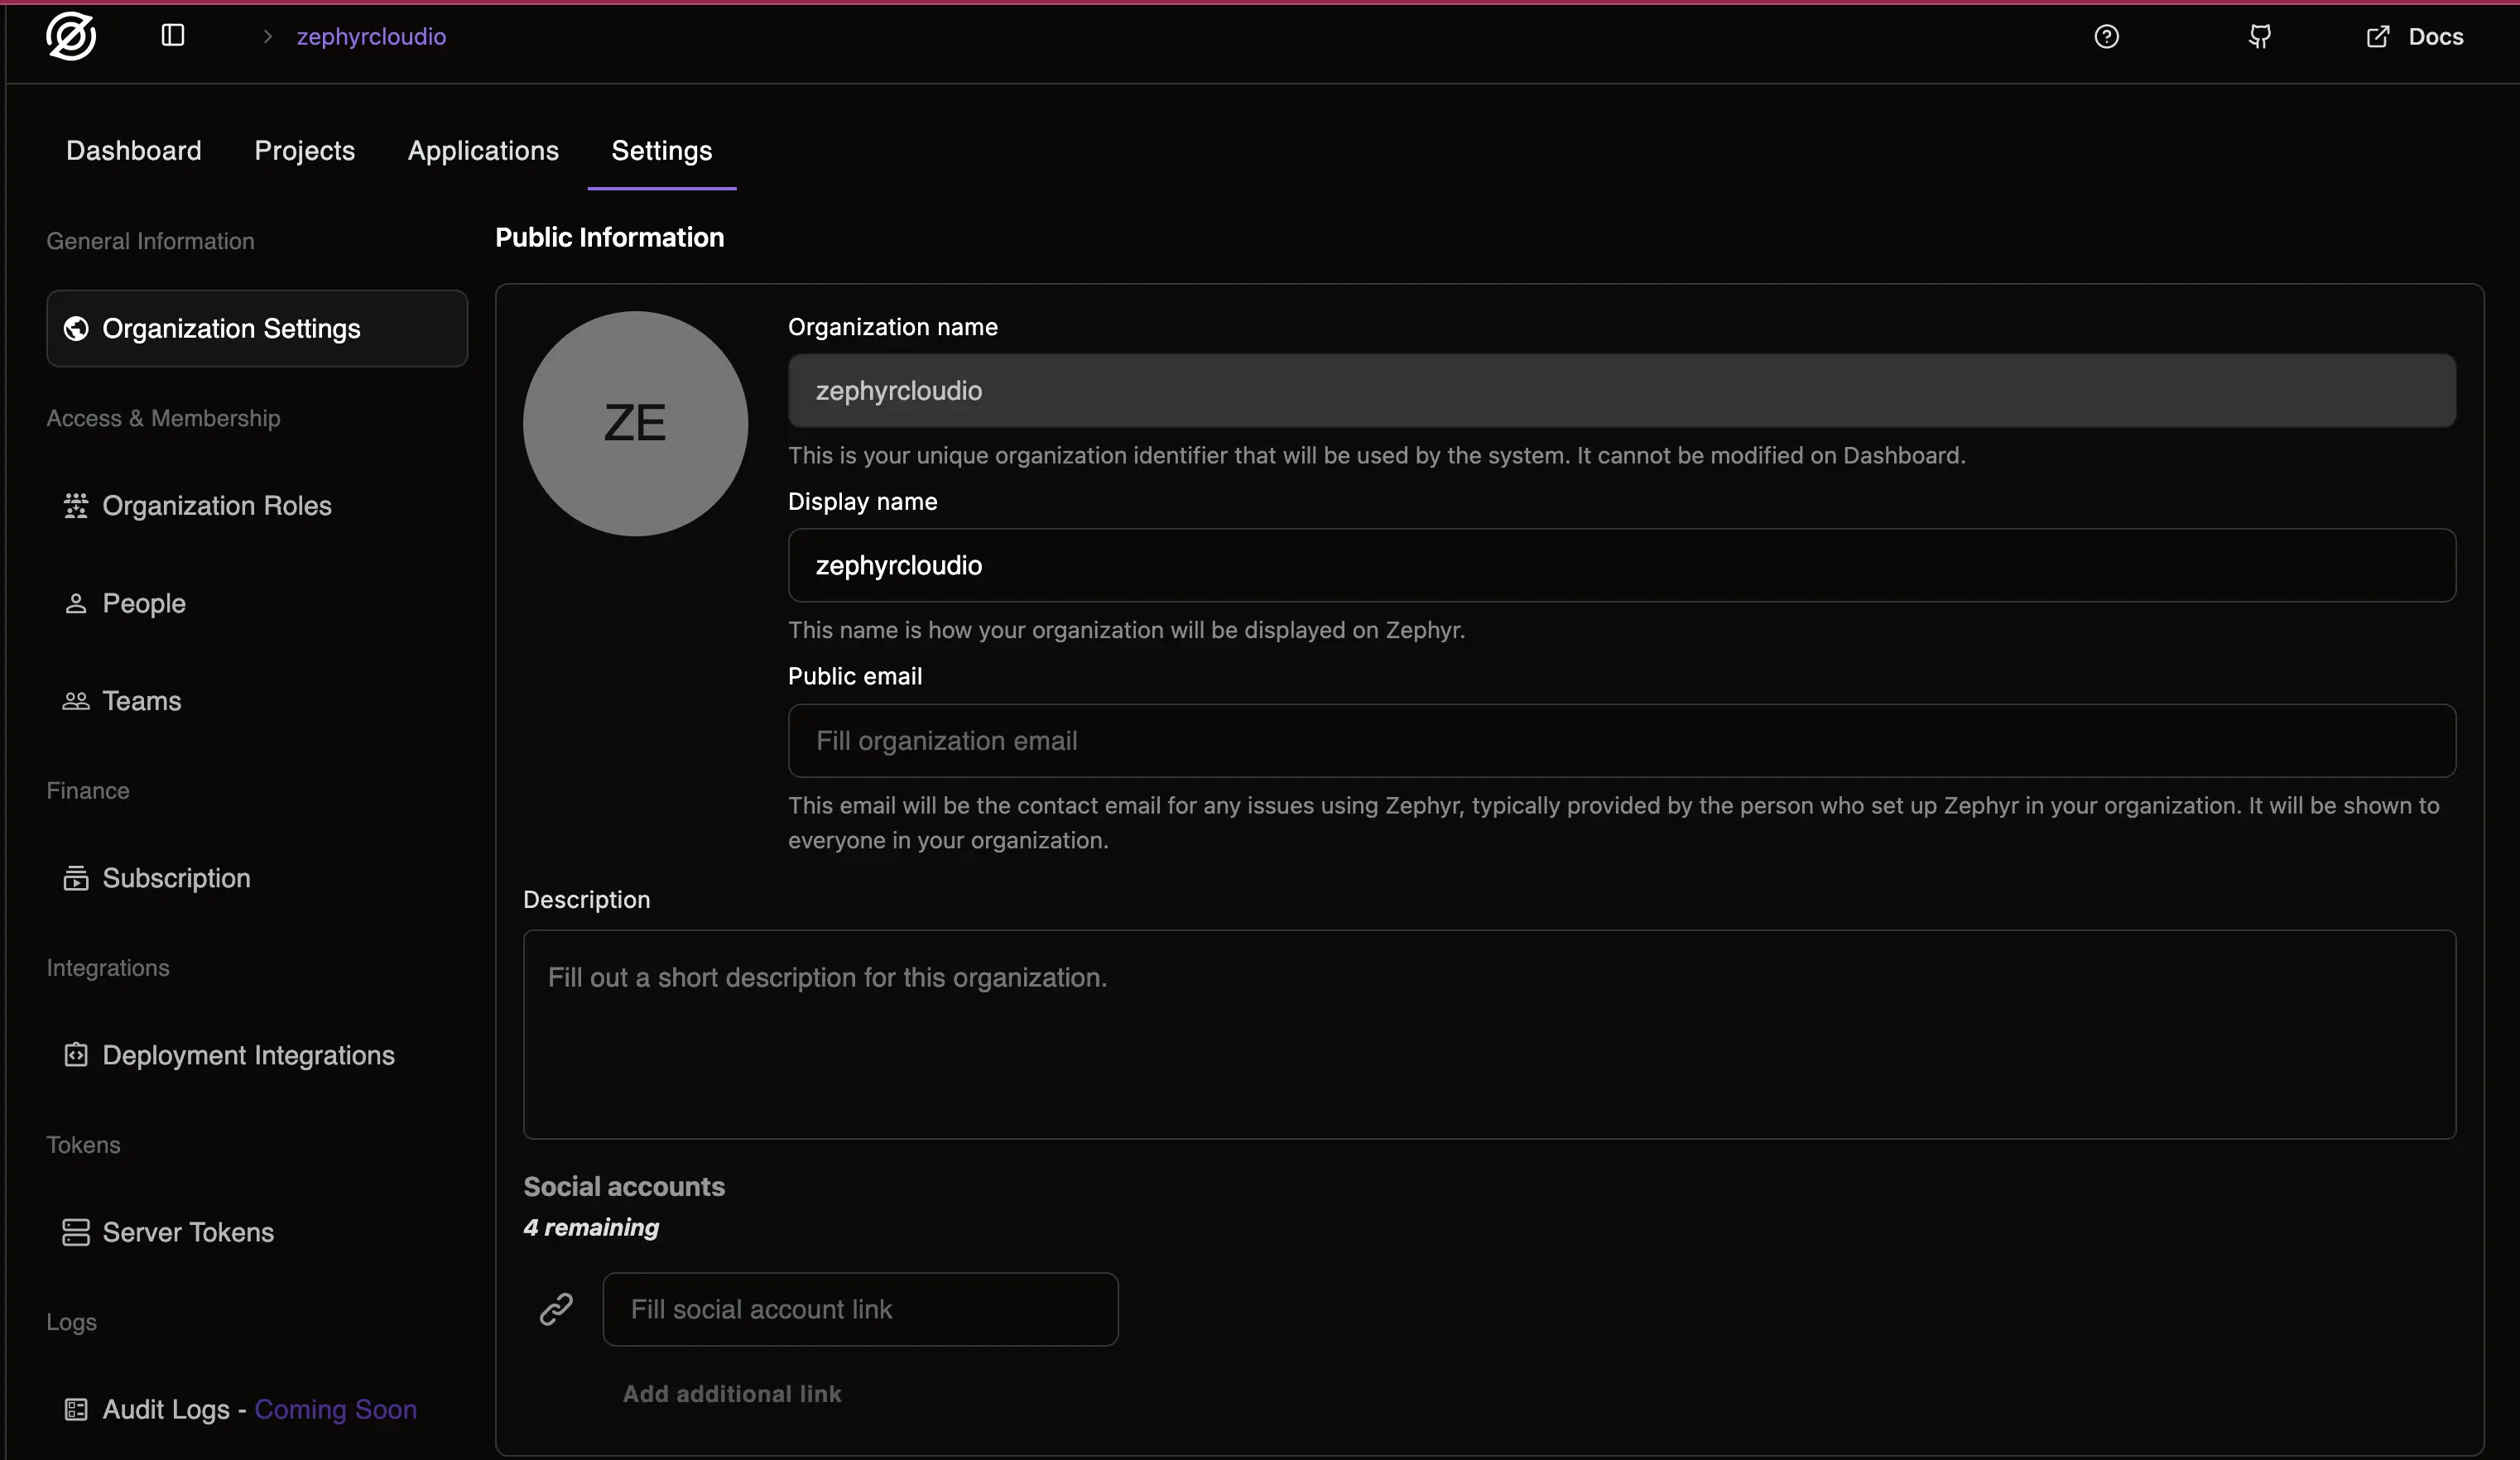Open the GitHub icon in top bar
The width and height of the screenshot is (2520, 1460).
[x=2260, y=37]
